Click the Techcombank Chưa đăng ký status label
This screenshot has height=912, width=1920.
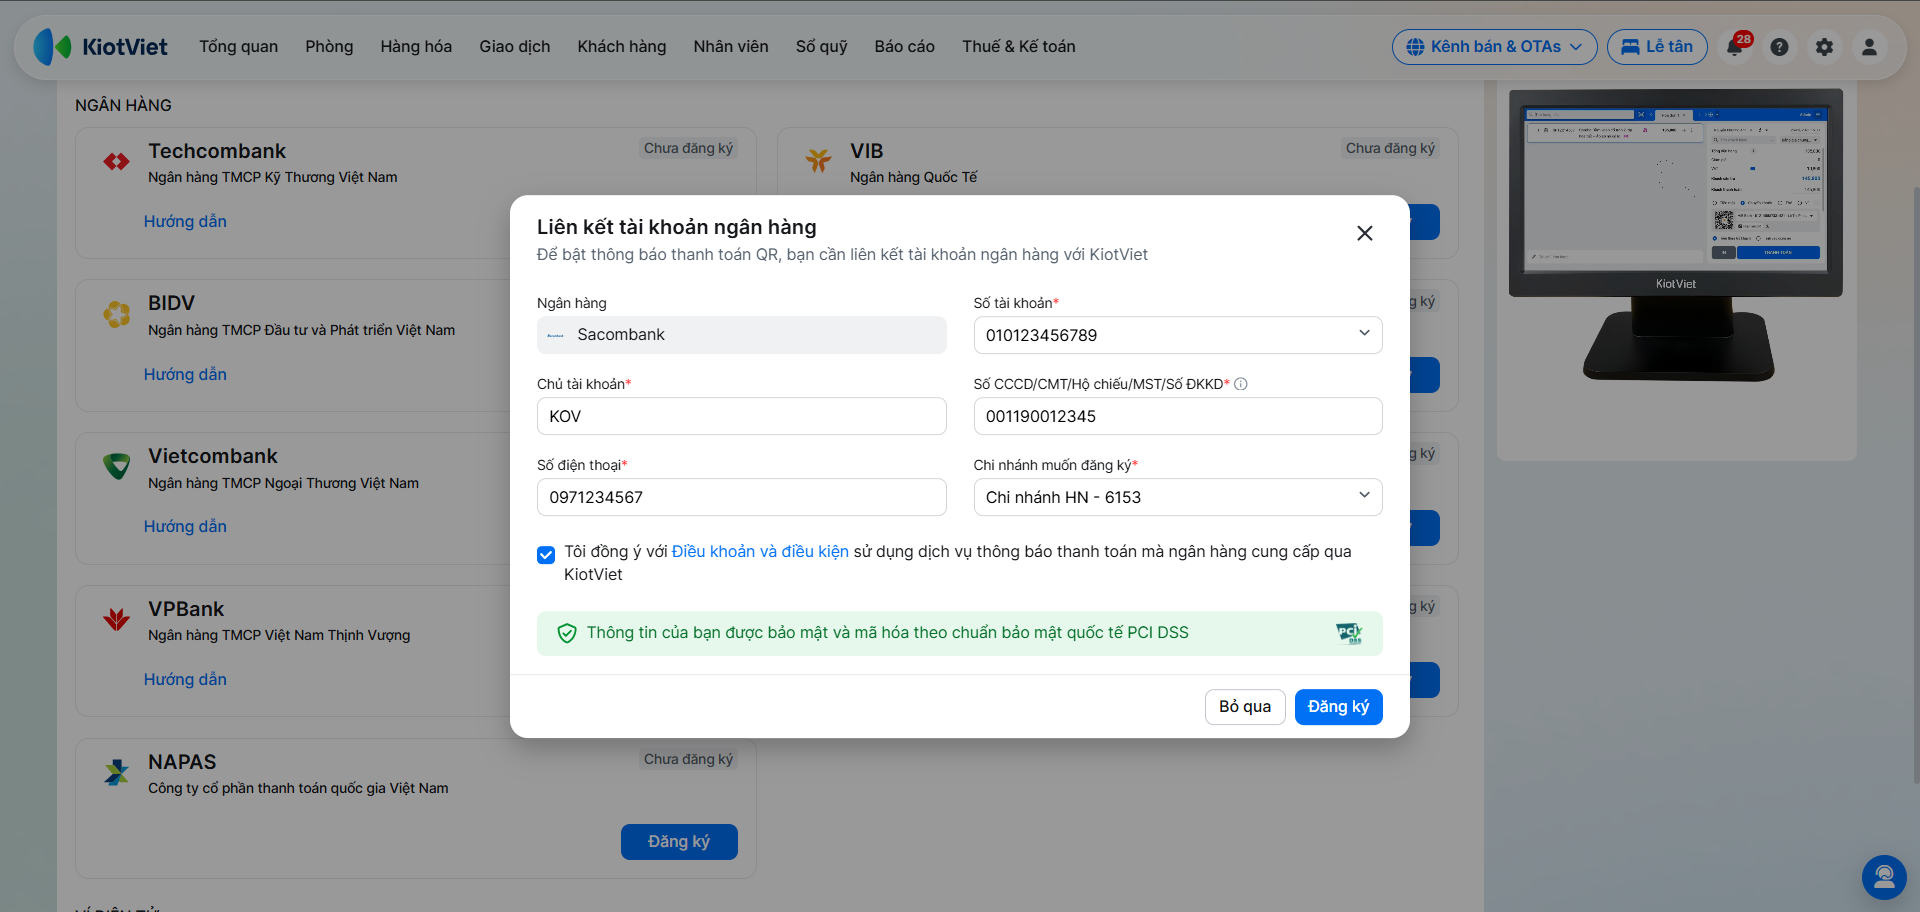(689, 149)
